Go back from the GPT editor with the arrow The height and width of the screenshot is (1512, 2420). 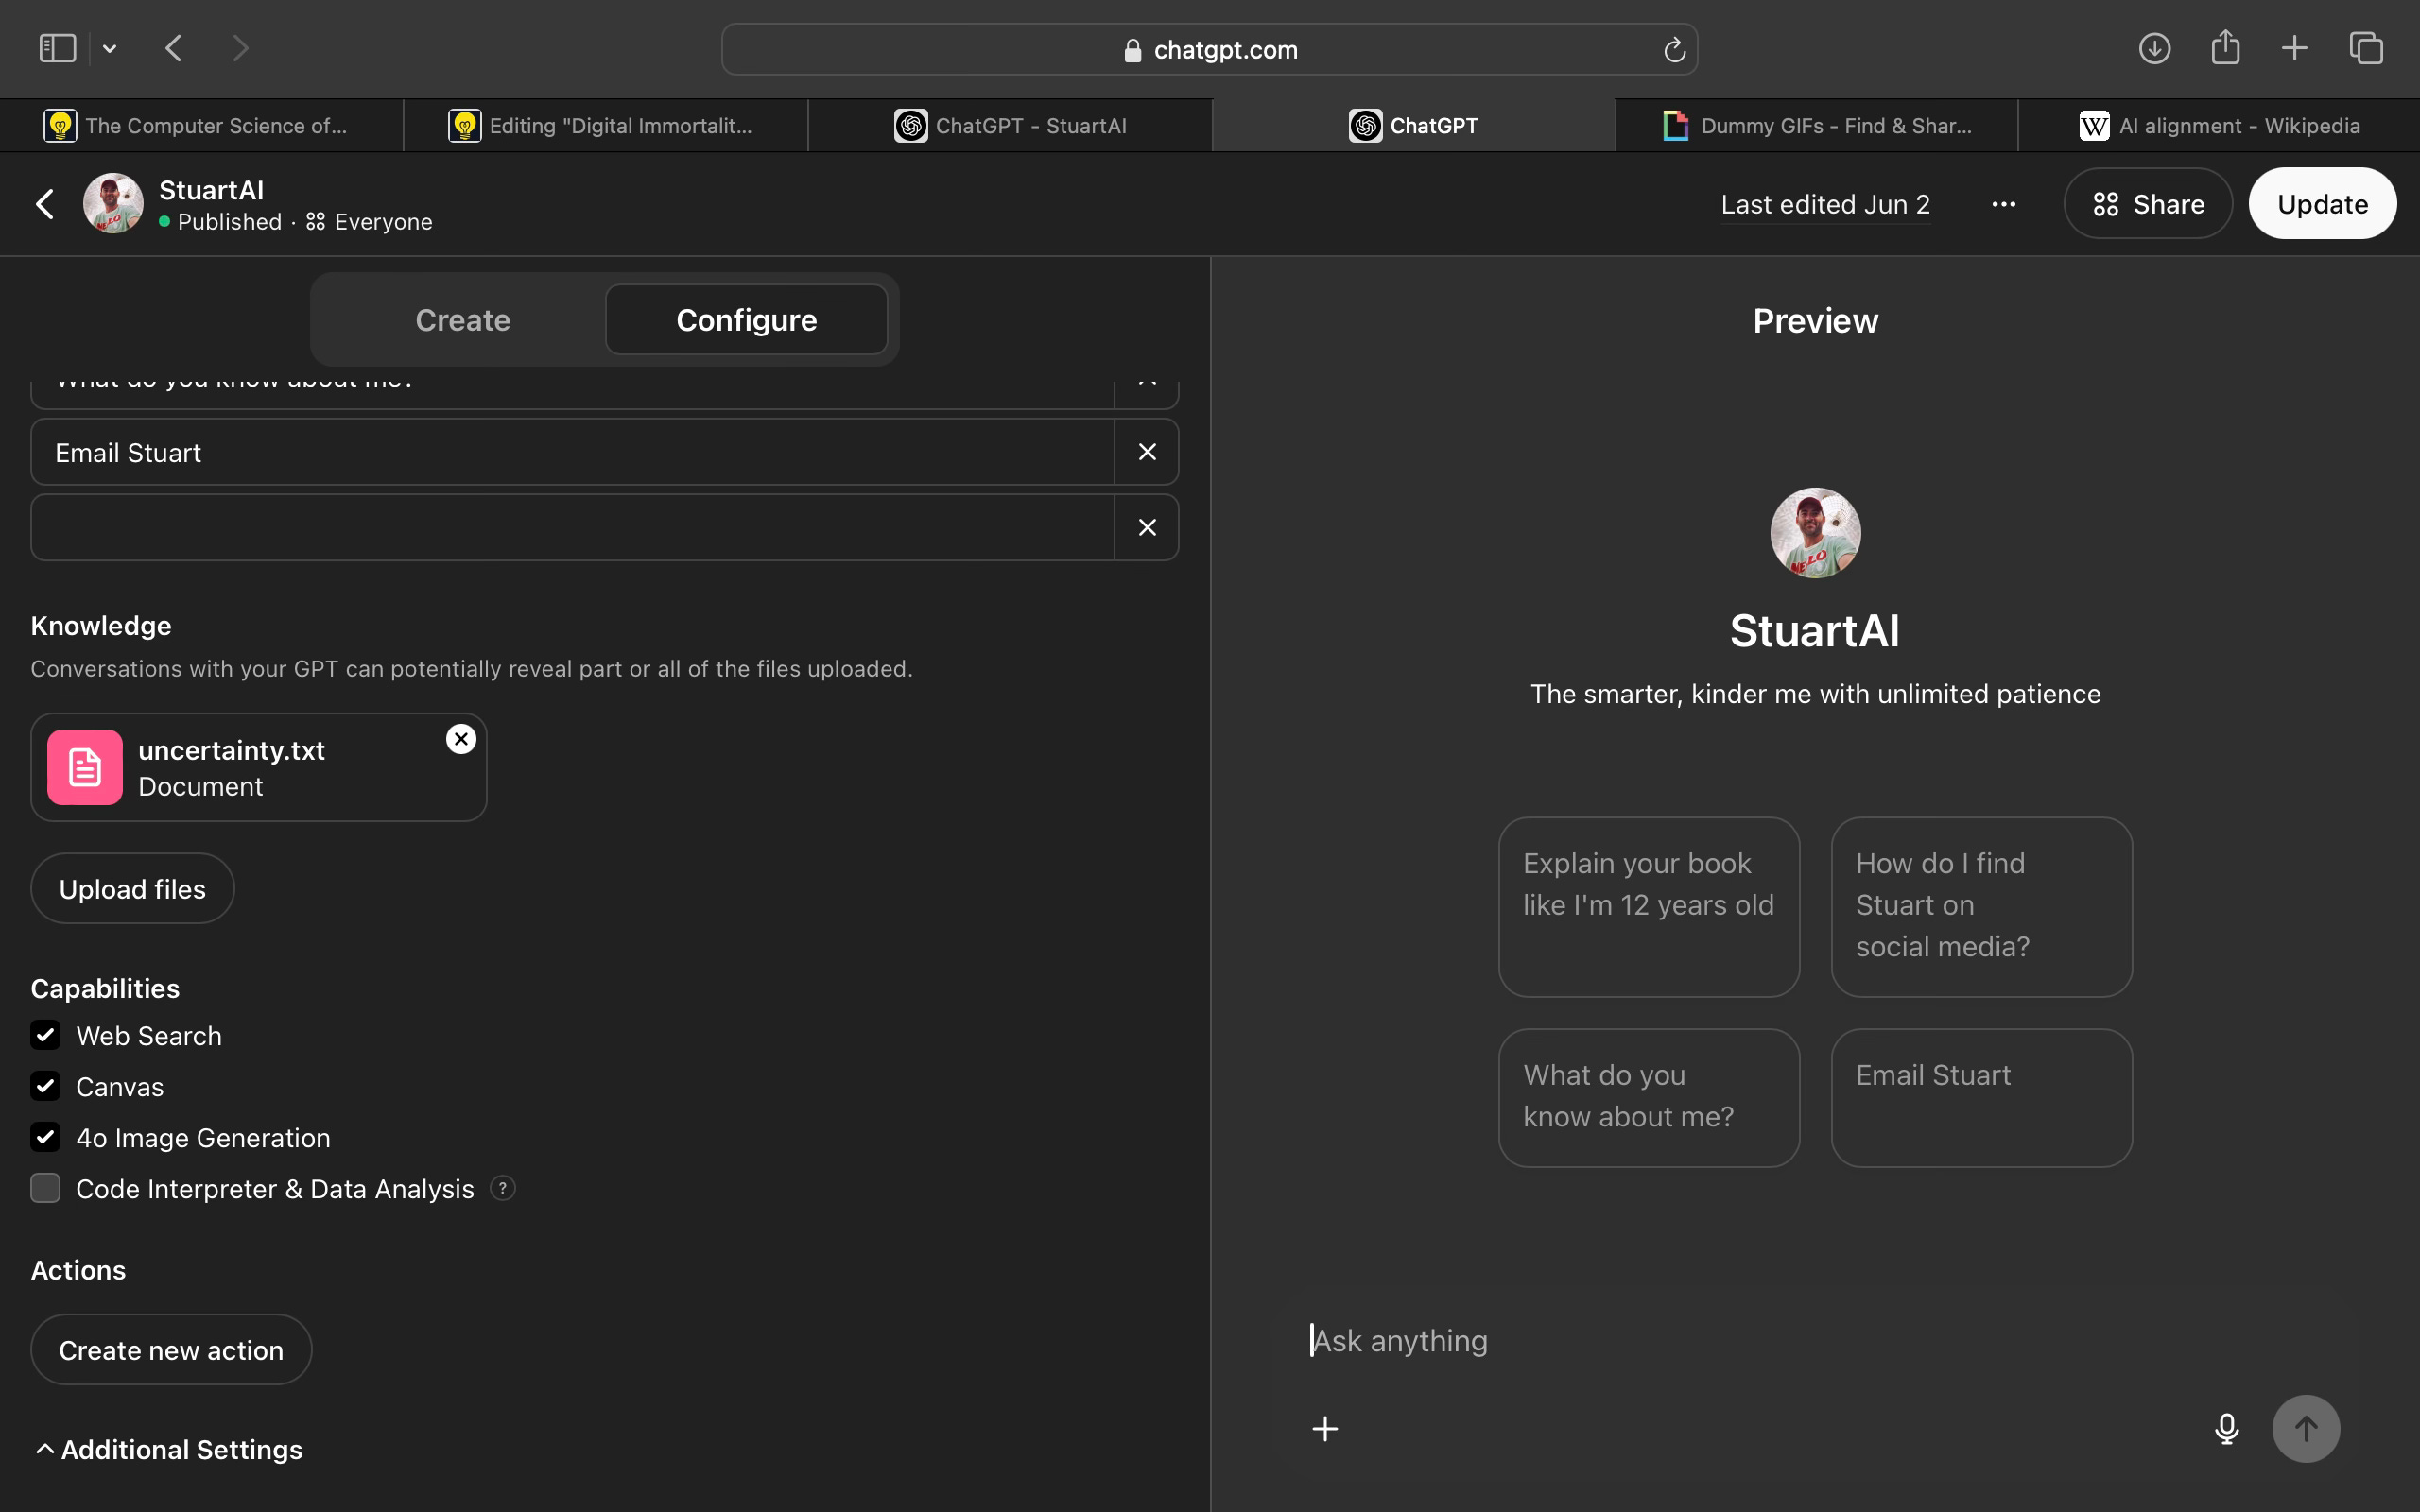[x=45, y=204]
